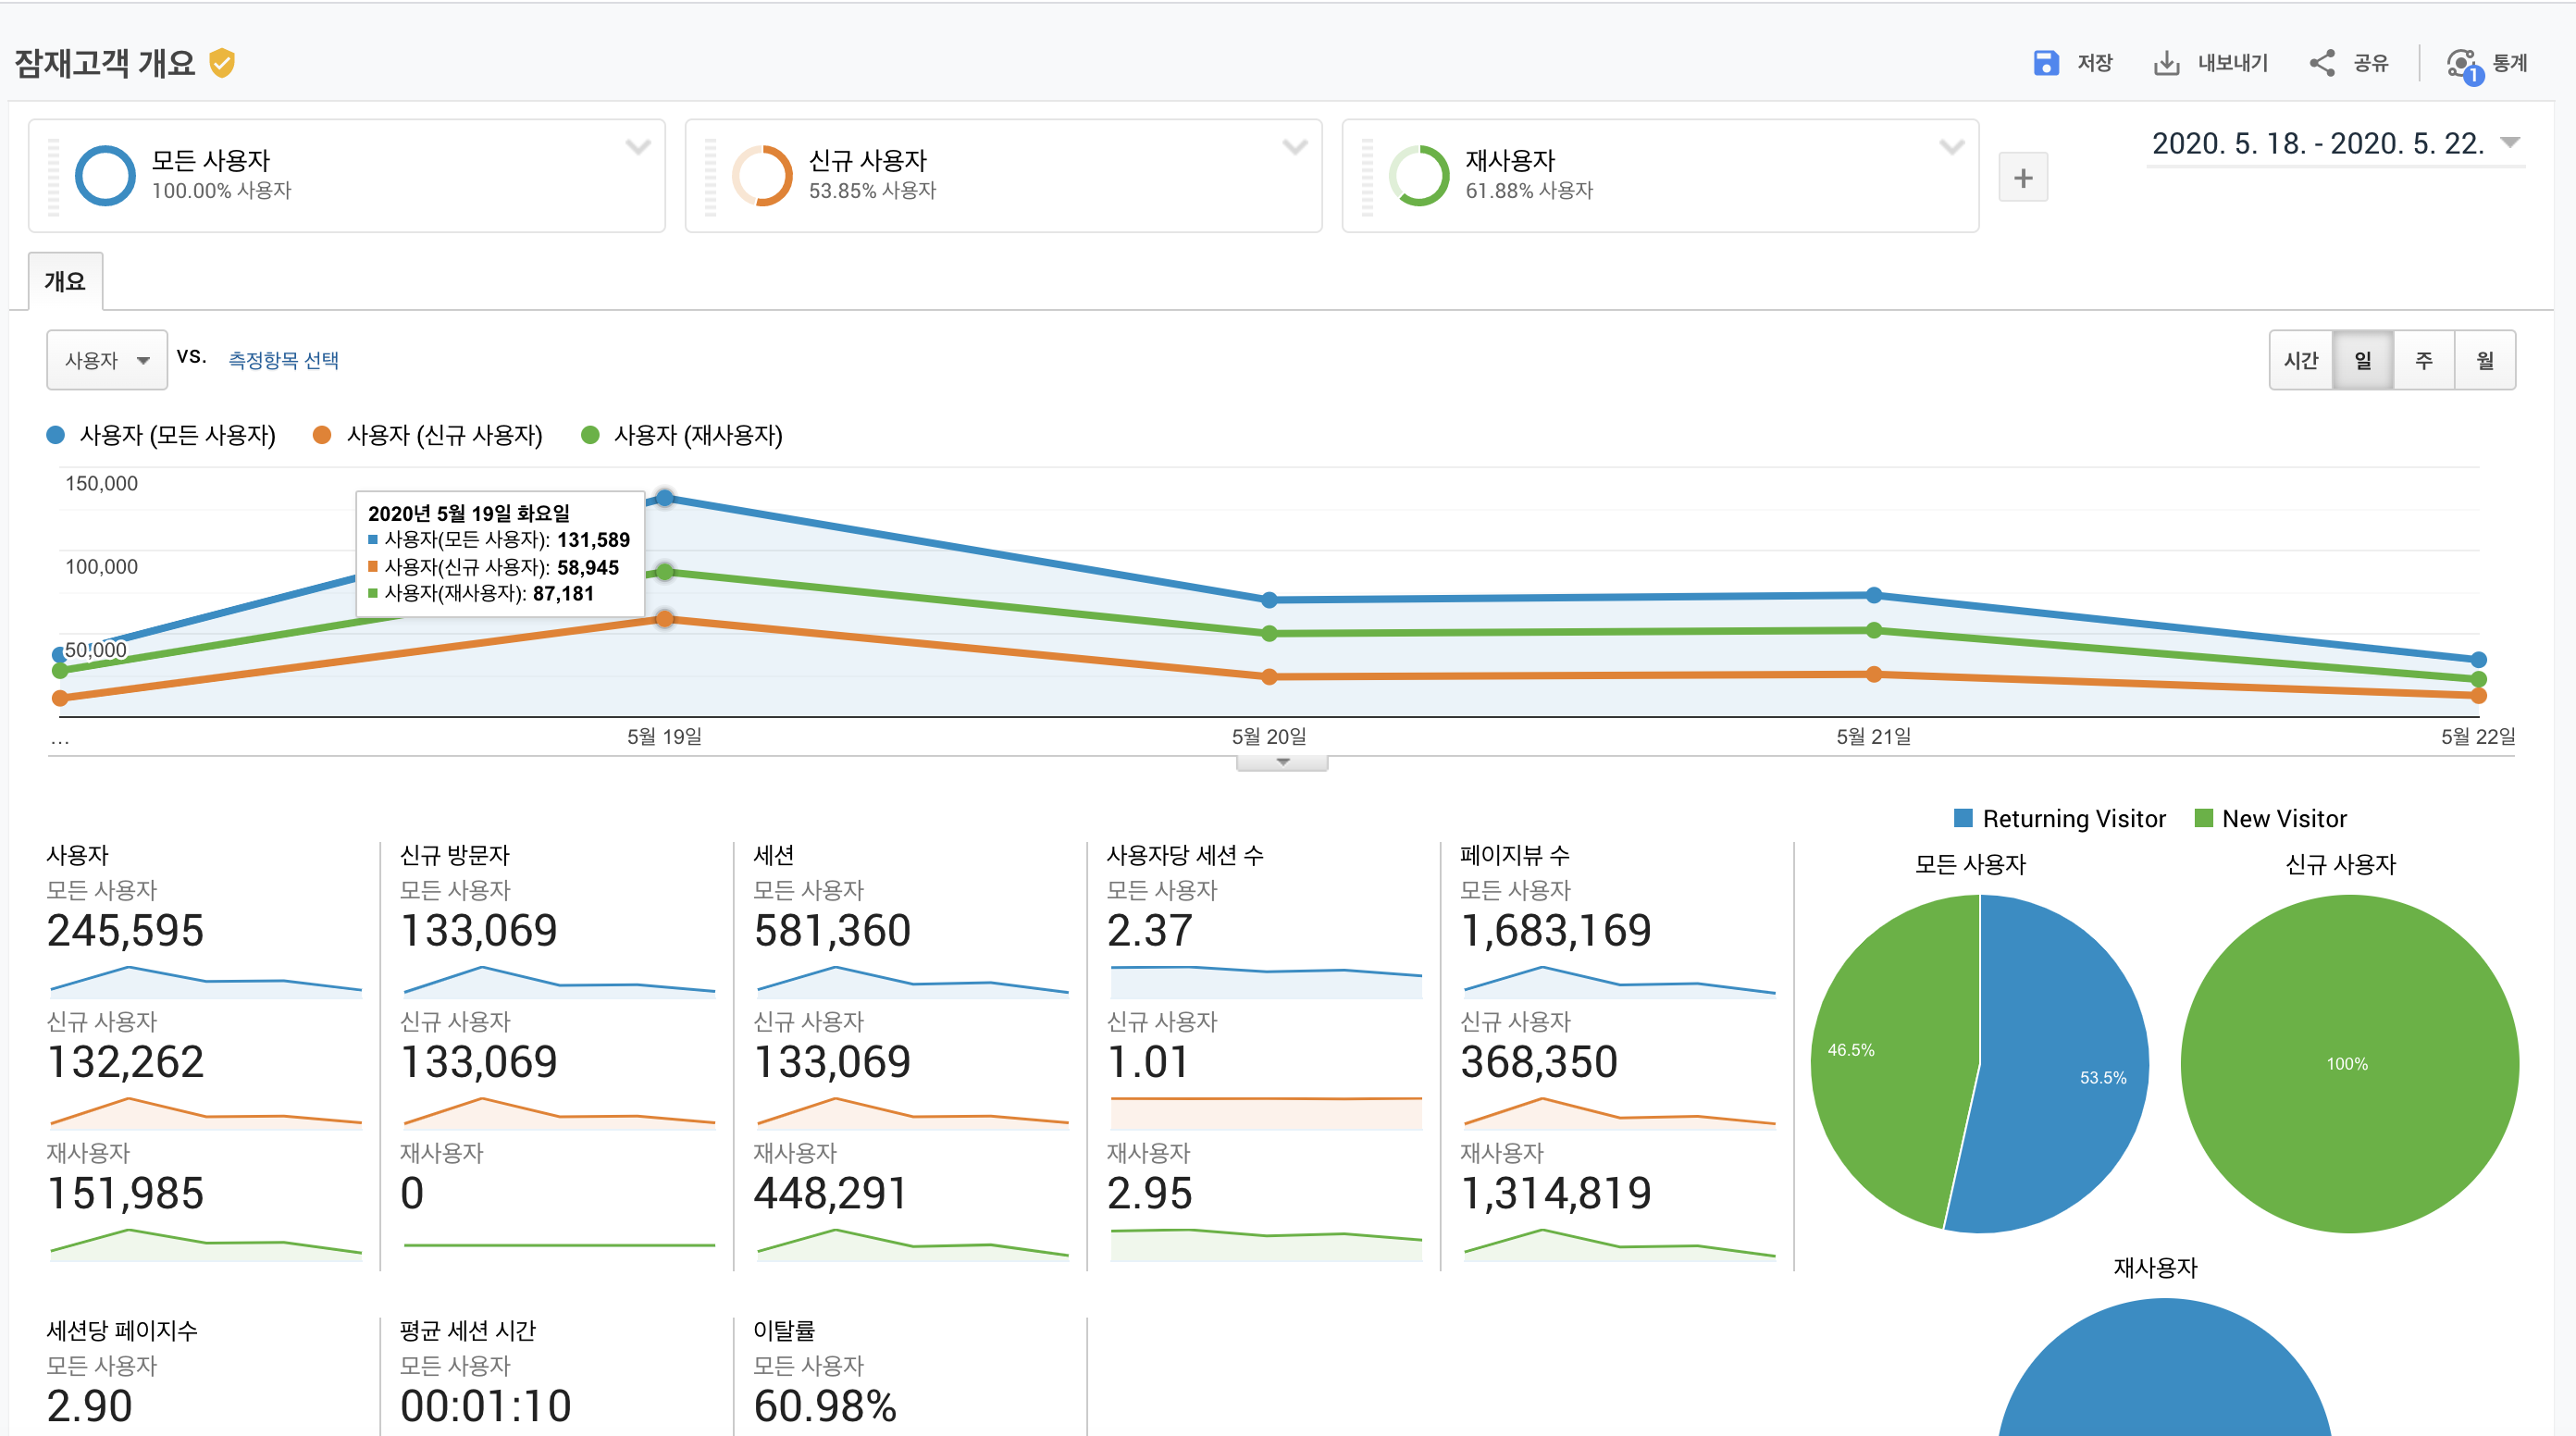Click the save (저장) disk icon
2576x1436 pixels.
tap(2045, 63)
